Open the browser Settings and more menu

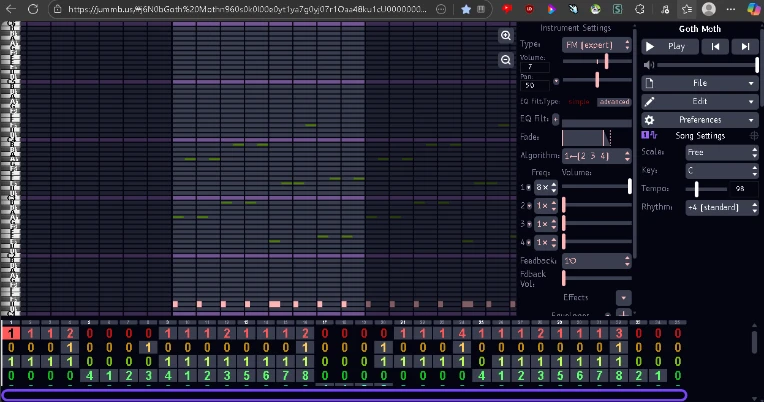[730, 9]
